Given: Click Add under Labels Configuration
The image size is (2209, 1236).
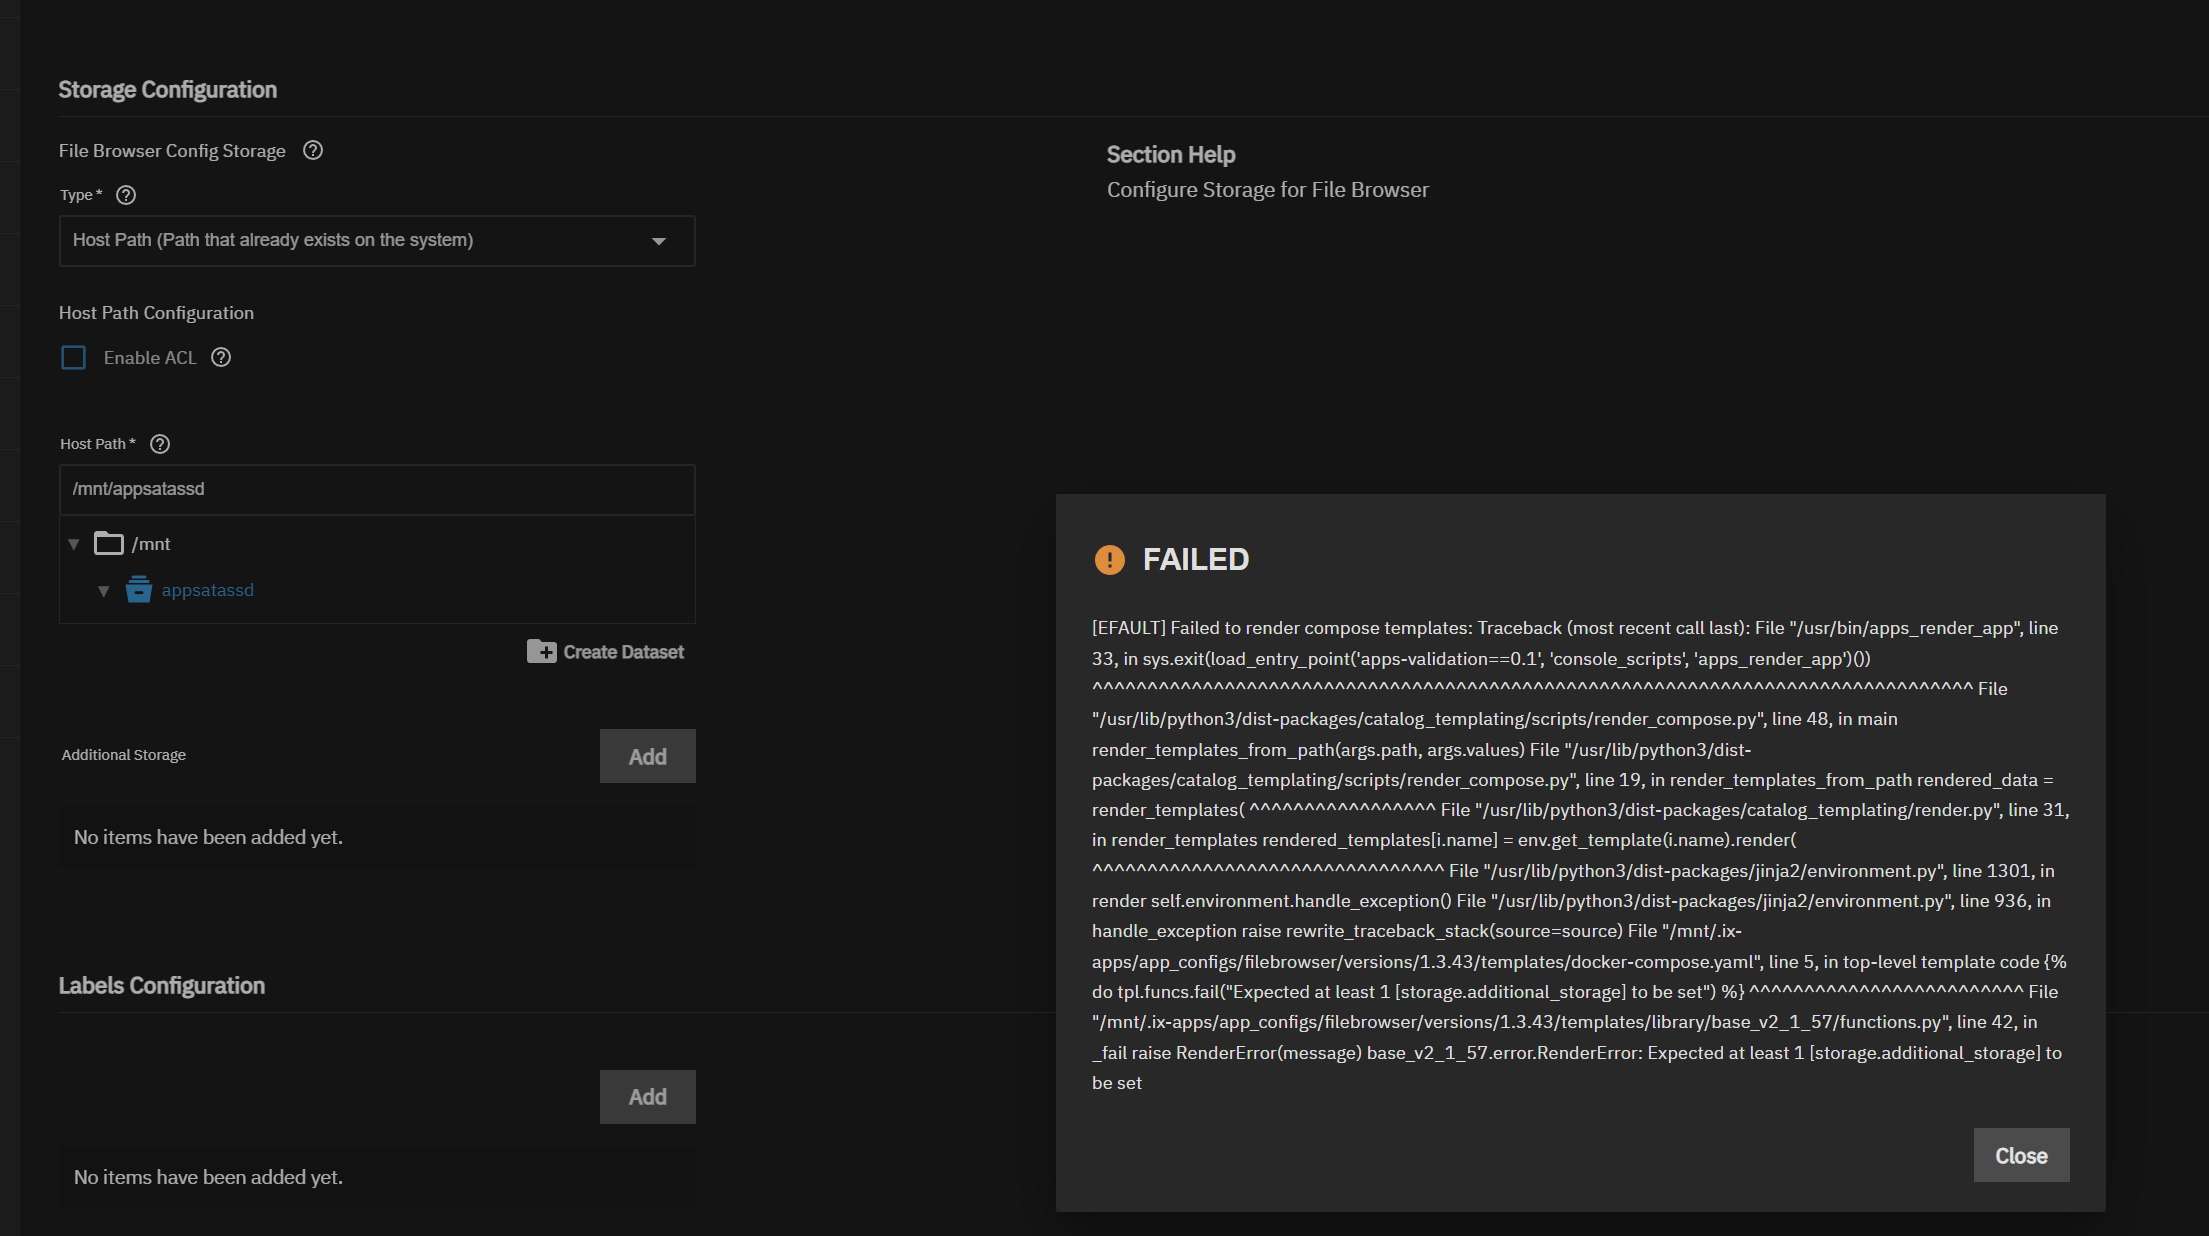Looking at the screenshot, I should click(647, 1097).
